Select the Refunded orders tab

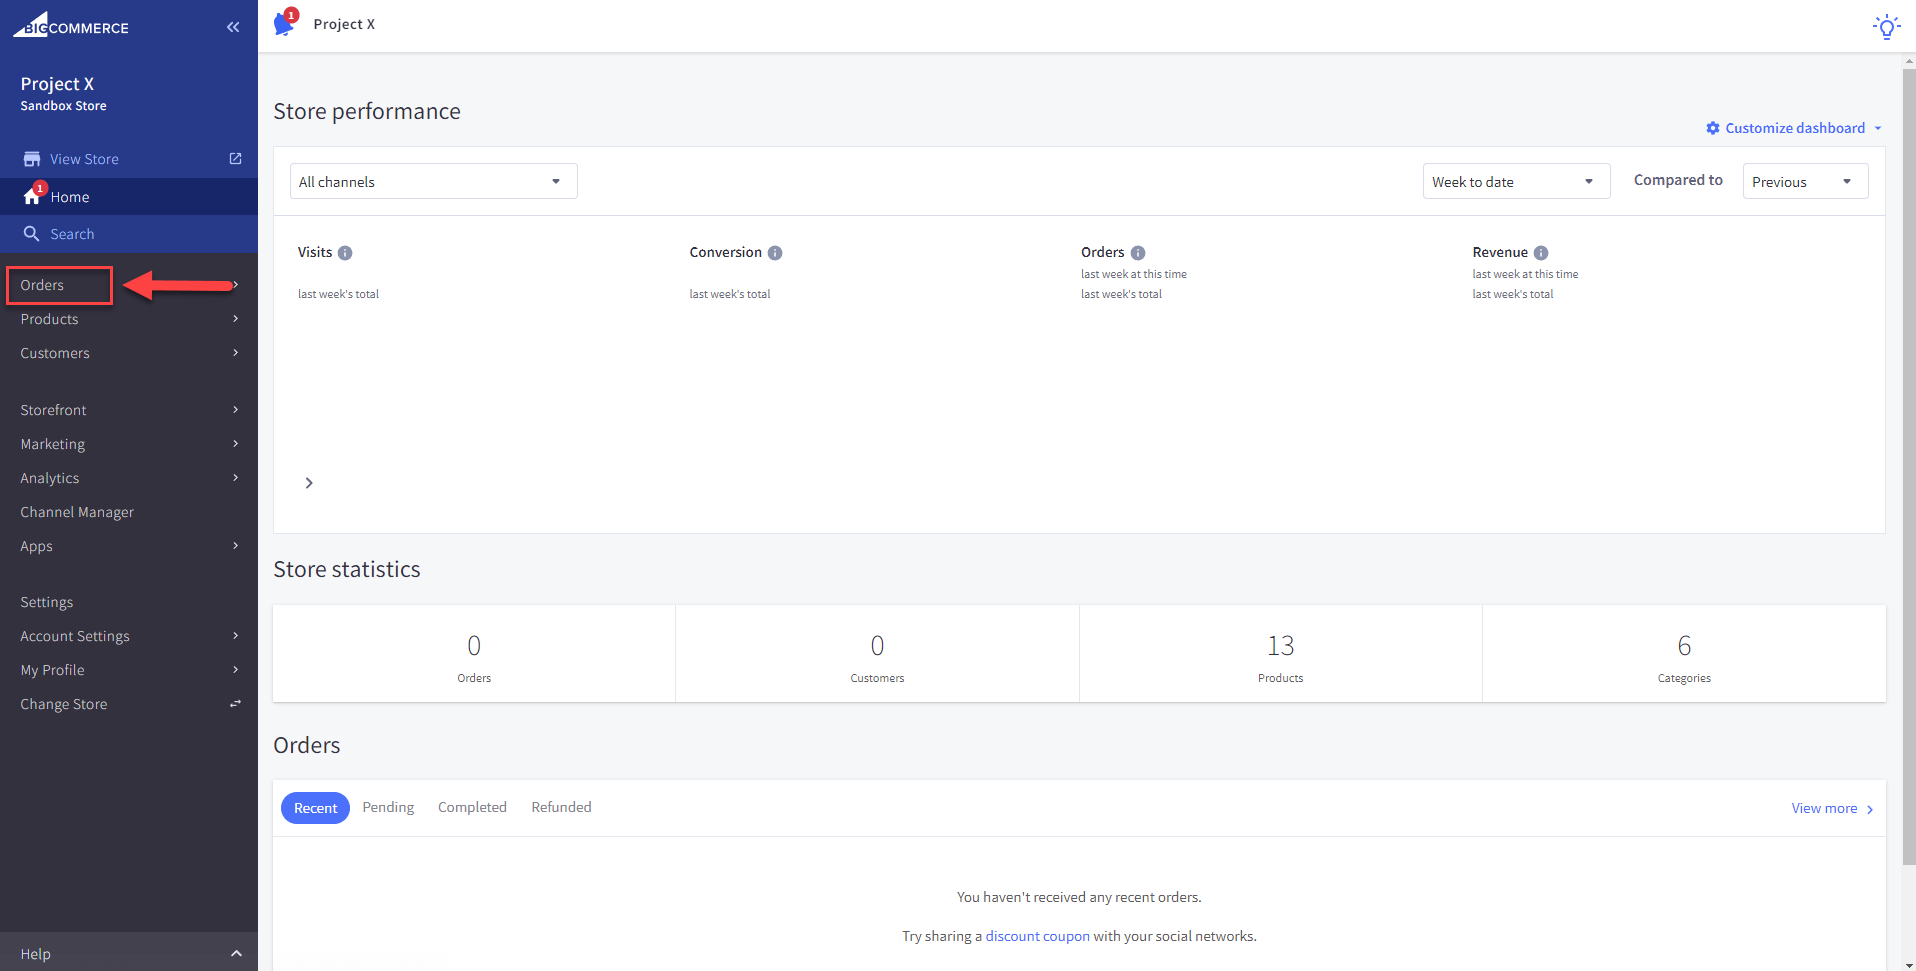[561, 807]
